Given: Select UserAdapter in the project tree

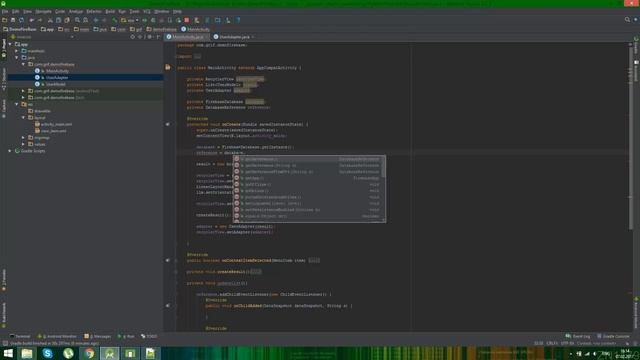Looking at the screenshot, I should [57, 78].
